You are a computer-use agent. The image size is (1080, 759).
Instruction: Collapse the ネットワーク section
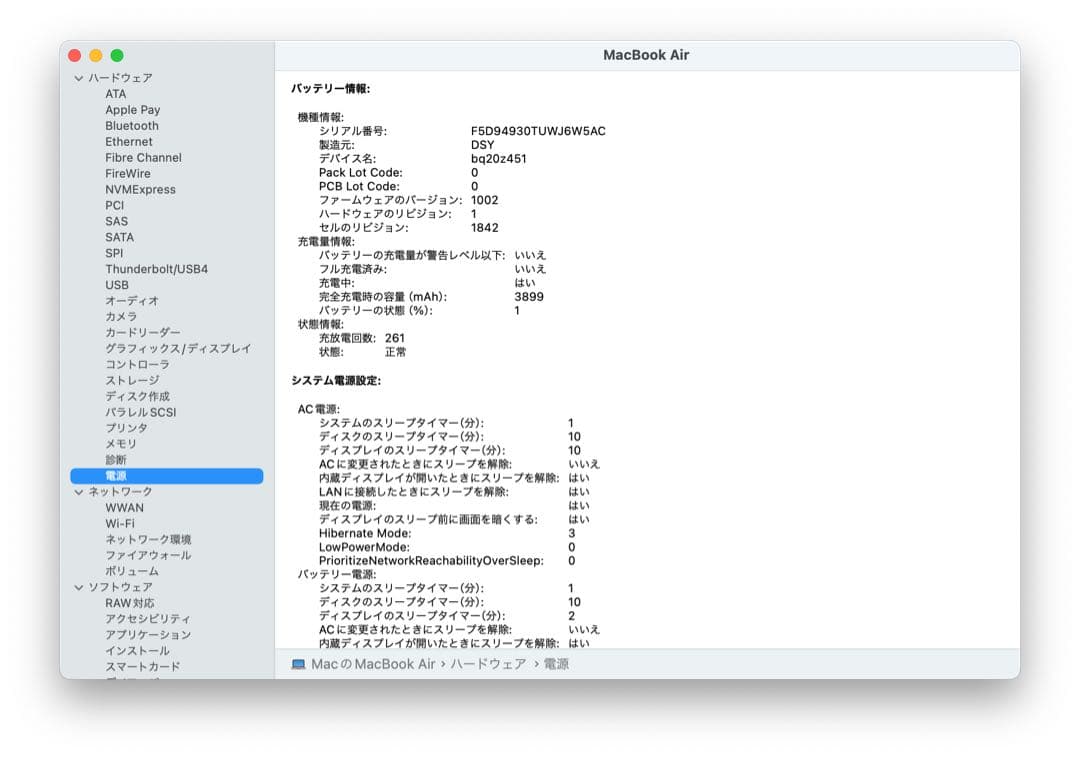pyautogui.click(x=78, y=491)
